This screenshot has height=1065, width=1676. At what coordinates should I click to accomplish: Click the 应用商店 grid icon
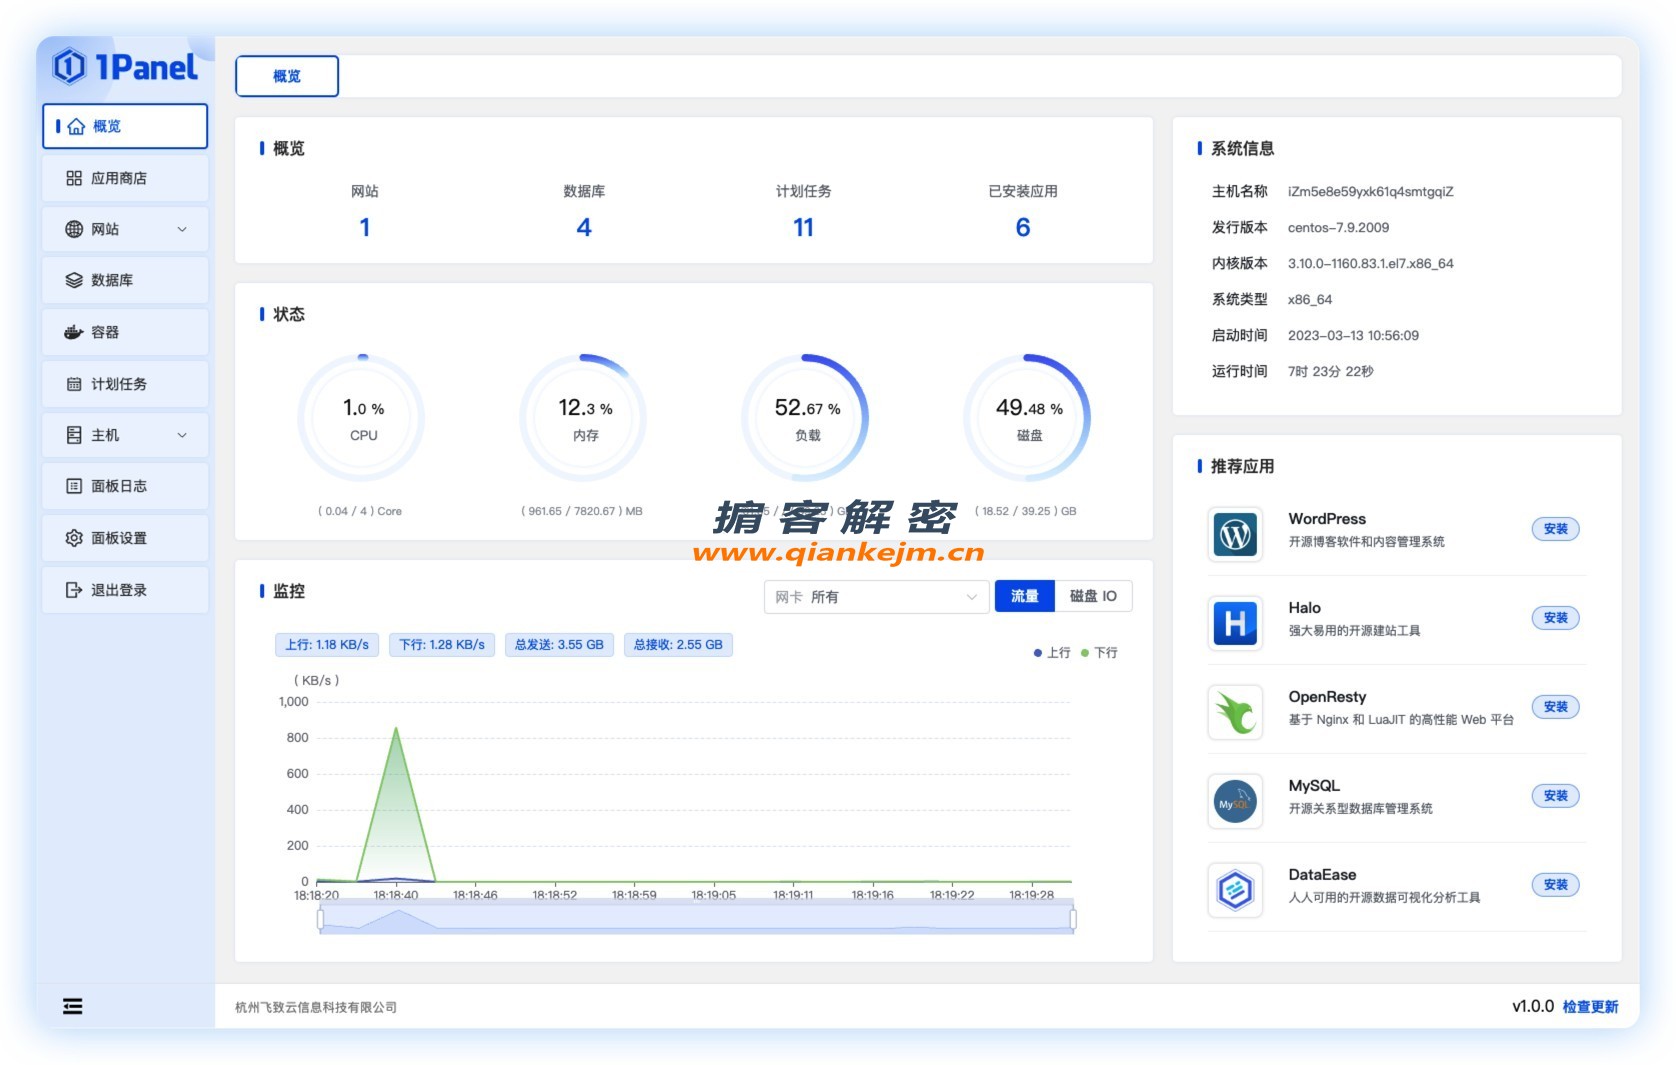point(74,178)
